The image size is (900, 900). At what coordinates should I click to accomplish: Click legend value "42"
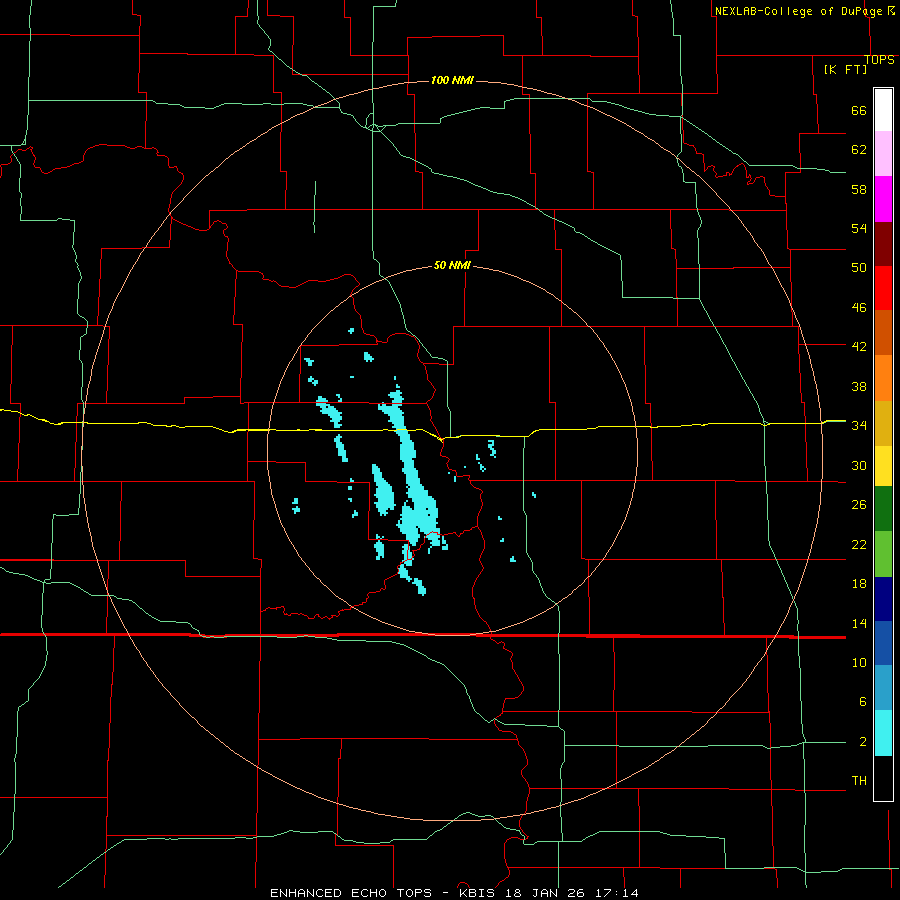[x=859, y=347]
